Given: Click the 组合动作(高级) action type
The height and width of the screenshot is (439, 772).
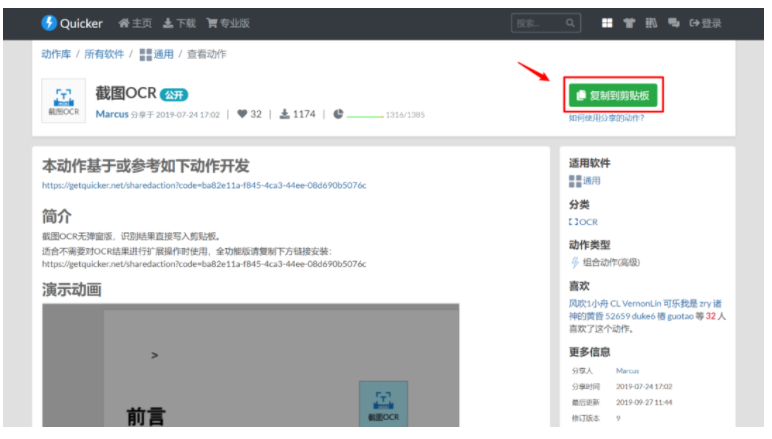Looking at the screenshot, I should coord(605,262).
